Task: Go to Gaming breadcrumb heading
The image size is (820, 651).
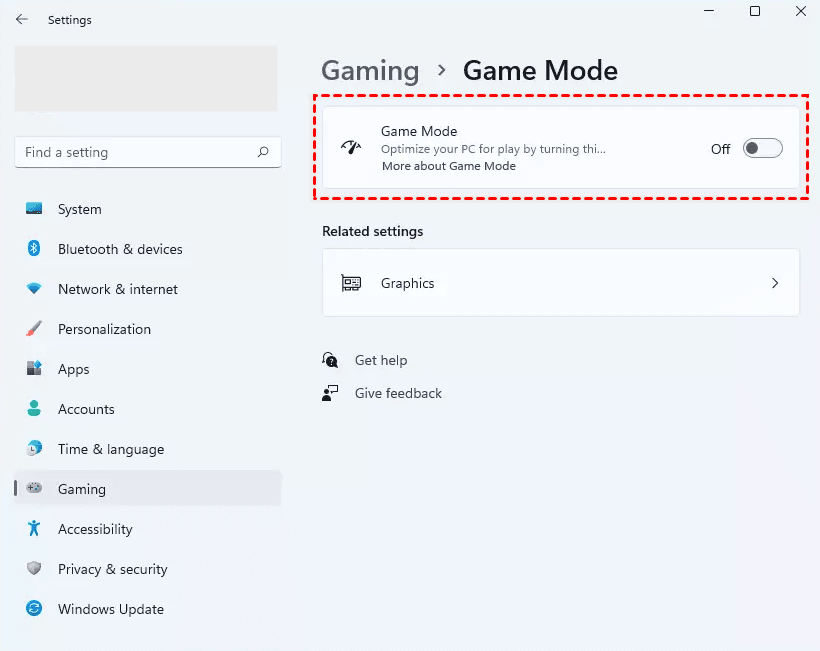Action: (x=370, y=71)
